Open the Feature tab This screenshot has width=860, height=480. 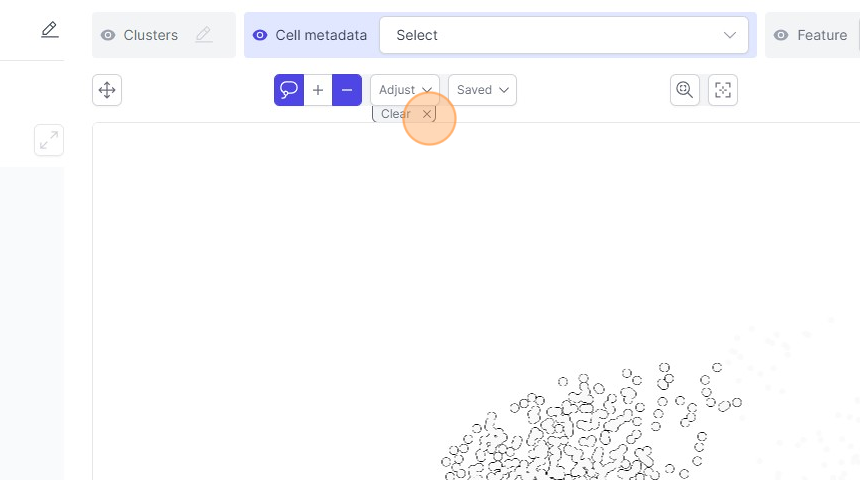coord(822,35)
